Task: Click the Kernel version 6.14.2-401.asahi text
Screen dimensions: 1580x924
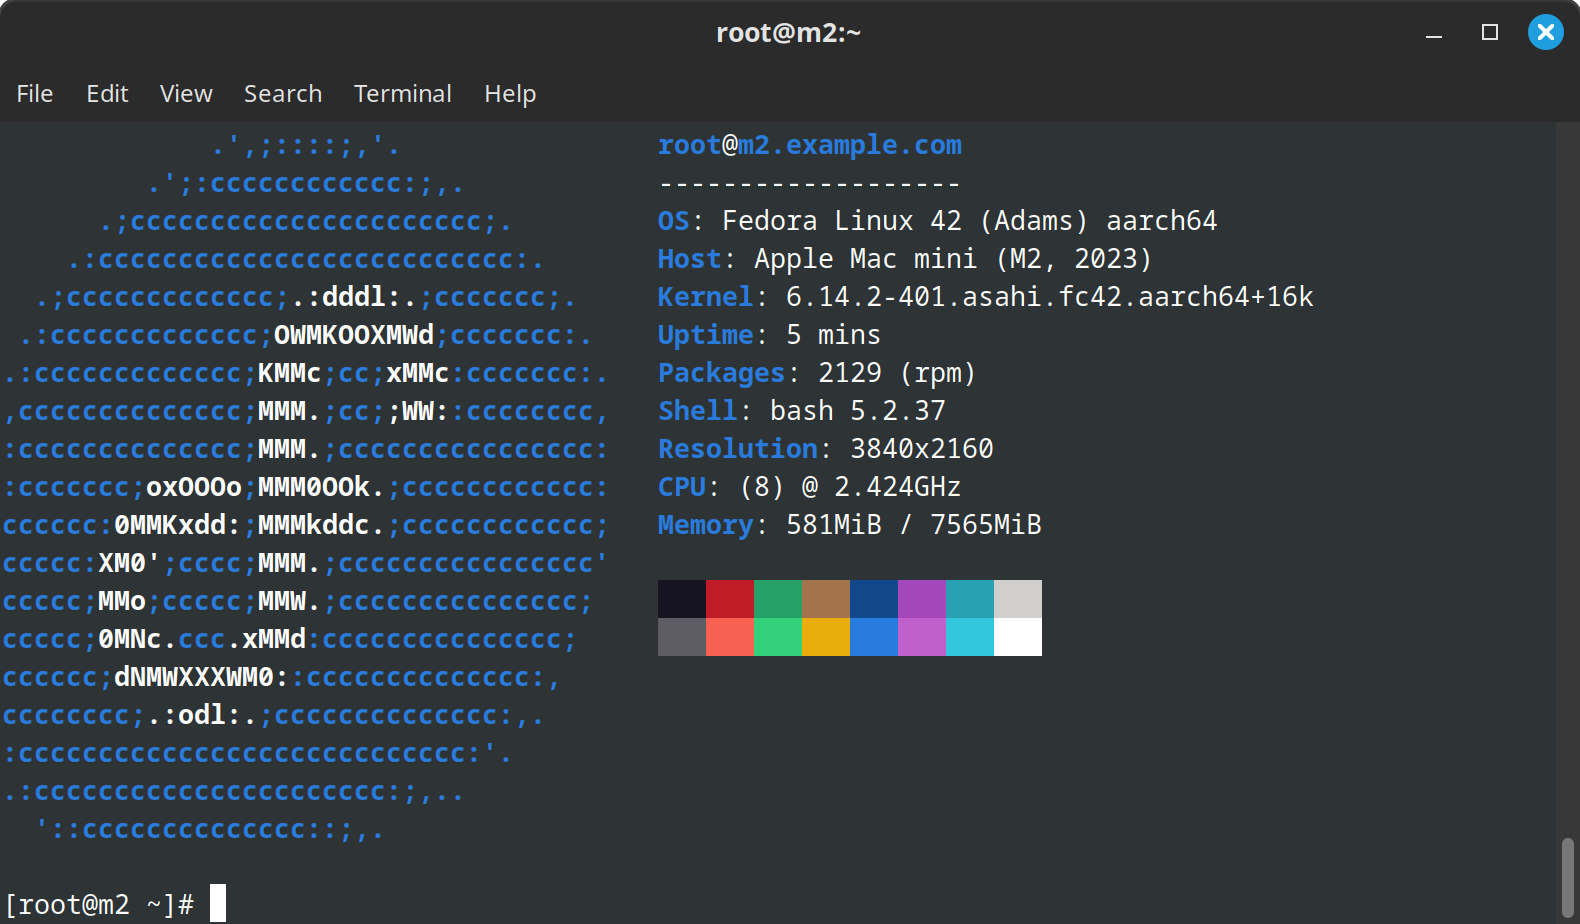Action: coord(1050,297)
